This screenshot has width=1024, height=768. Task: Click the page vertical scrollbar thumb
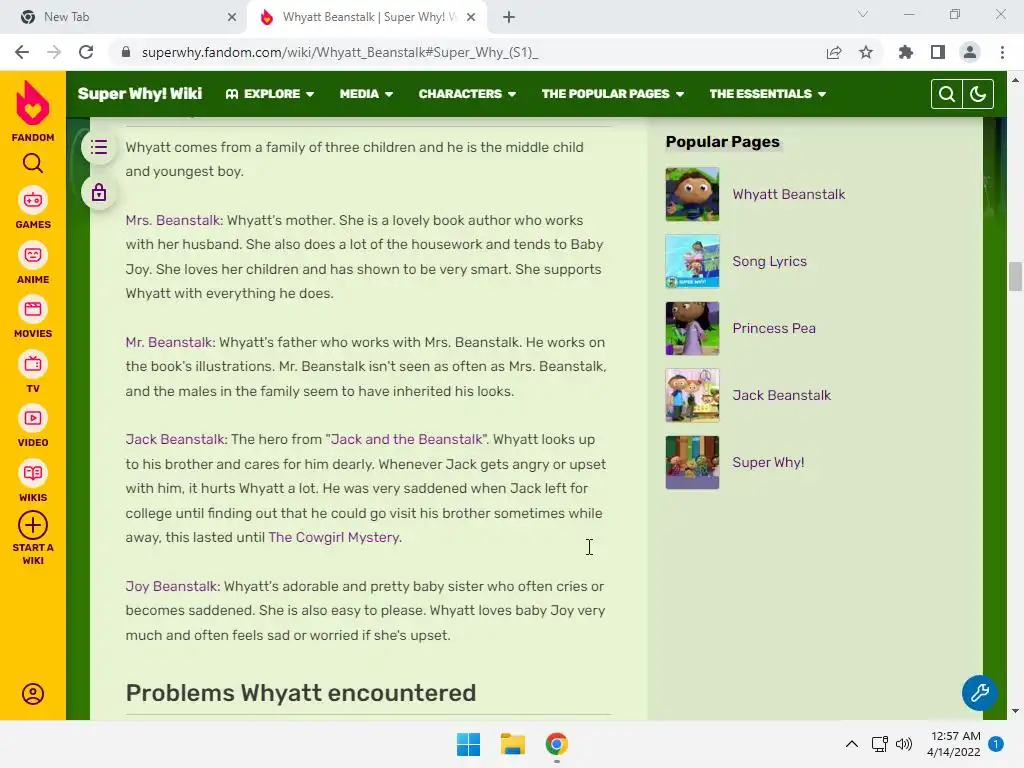(x=1015, y=276)
